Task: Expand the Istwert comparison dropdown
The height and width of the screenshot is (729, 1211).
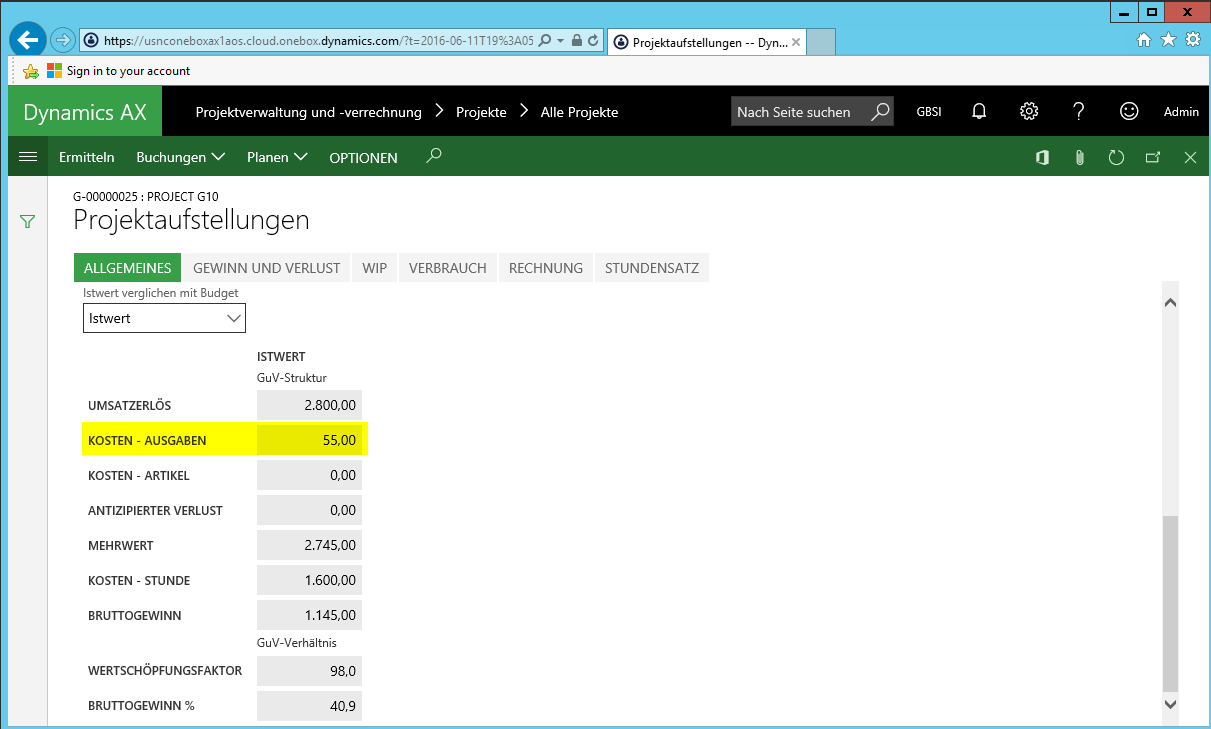Action: (164, 318)
